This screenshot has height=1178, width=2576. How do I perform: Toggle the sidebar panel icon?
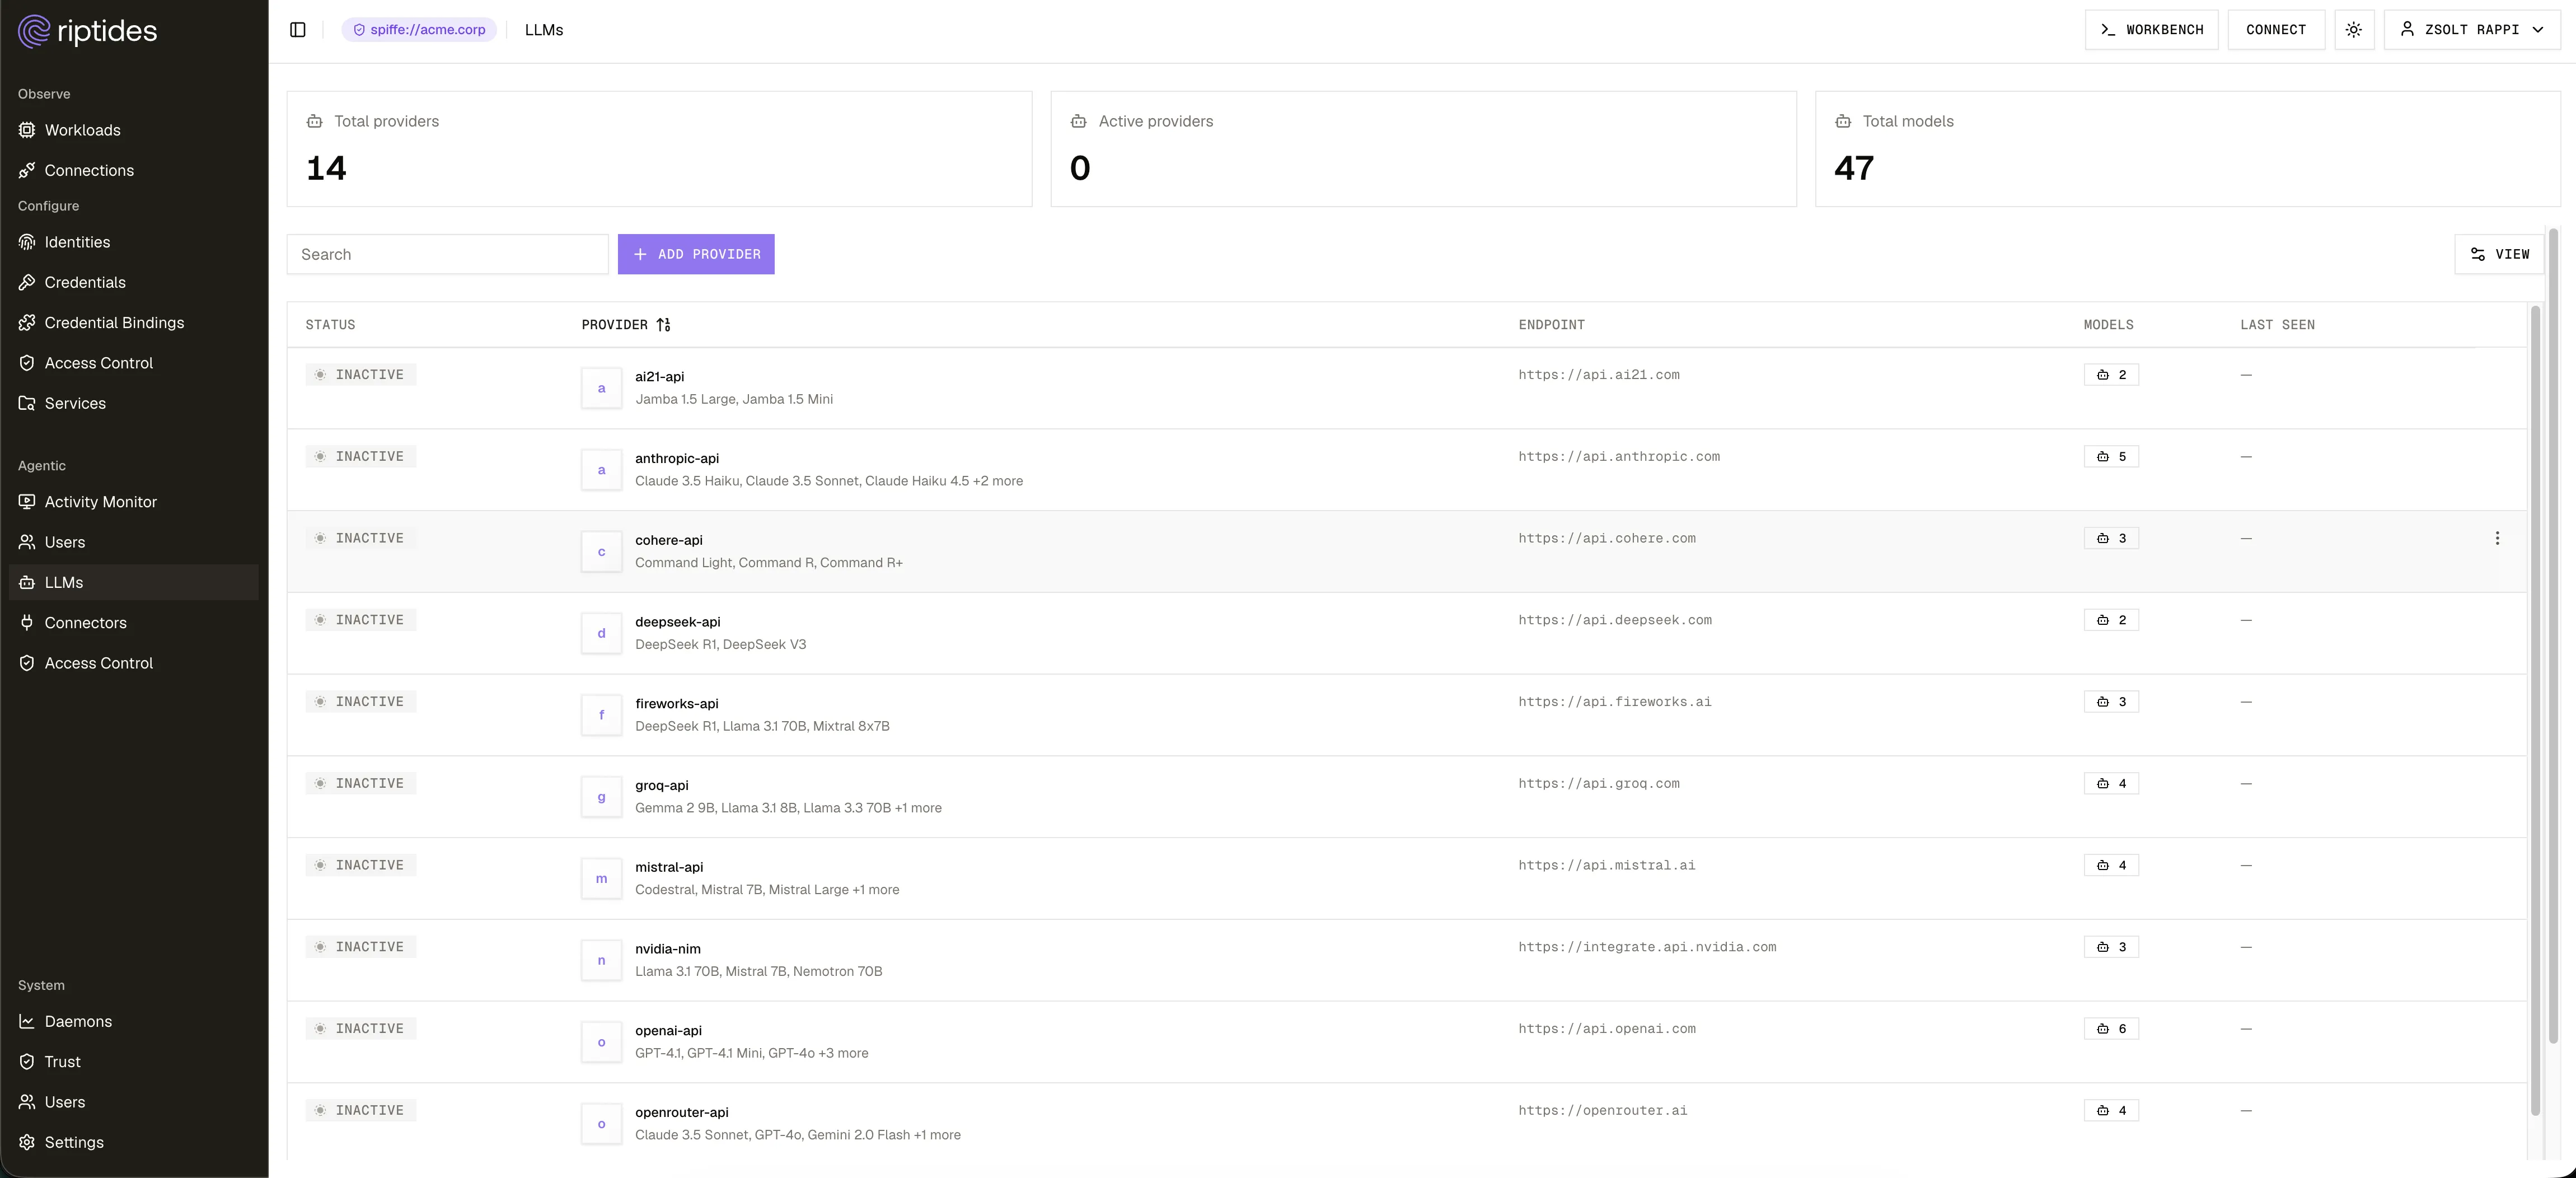click(297, 30)
